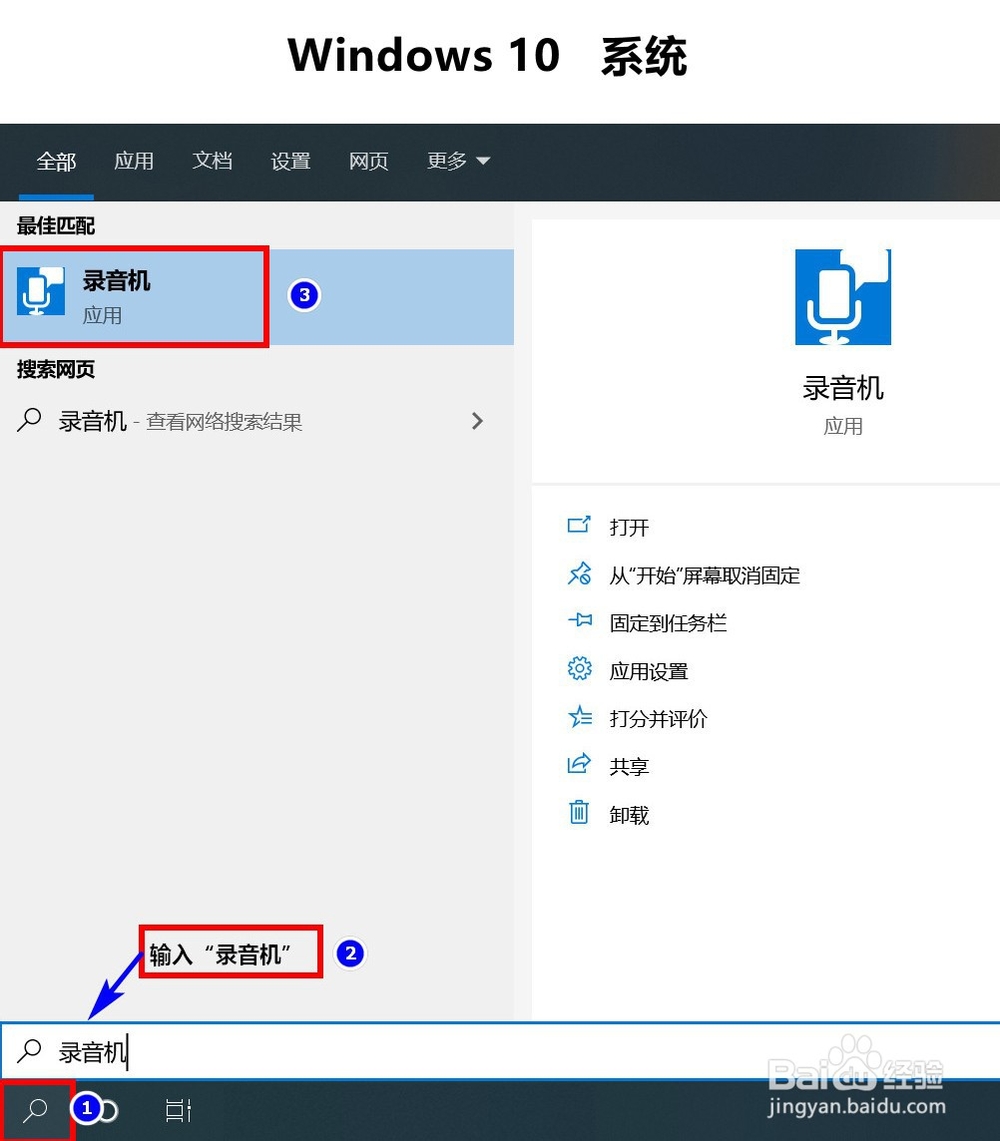Click the rate and review star icon
The image size is (1000, 1141).
(579, 717)
